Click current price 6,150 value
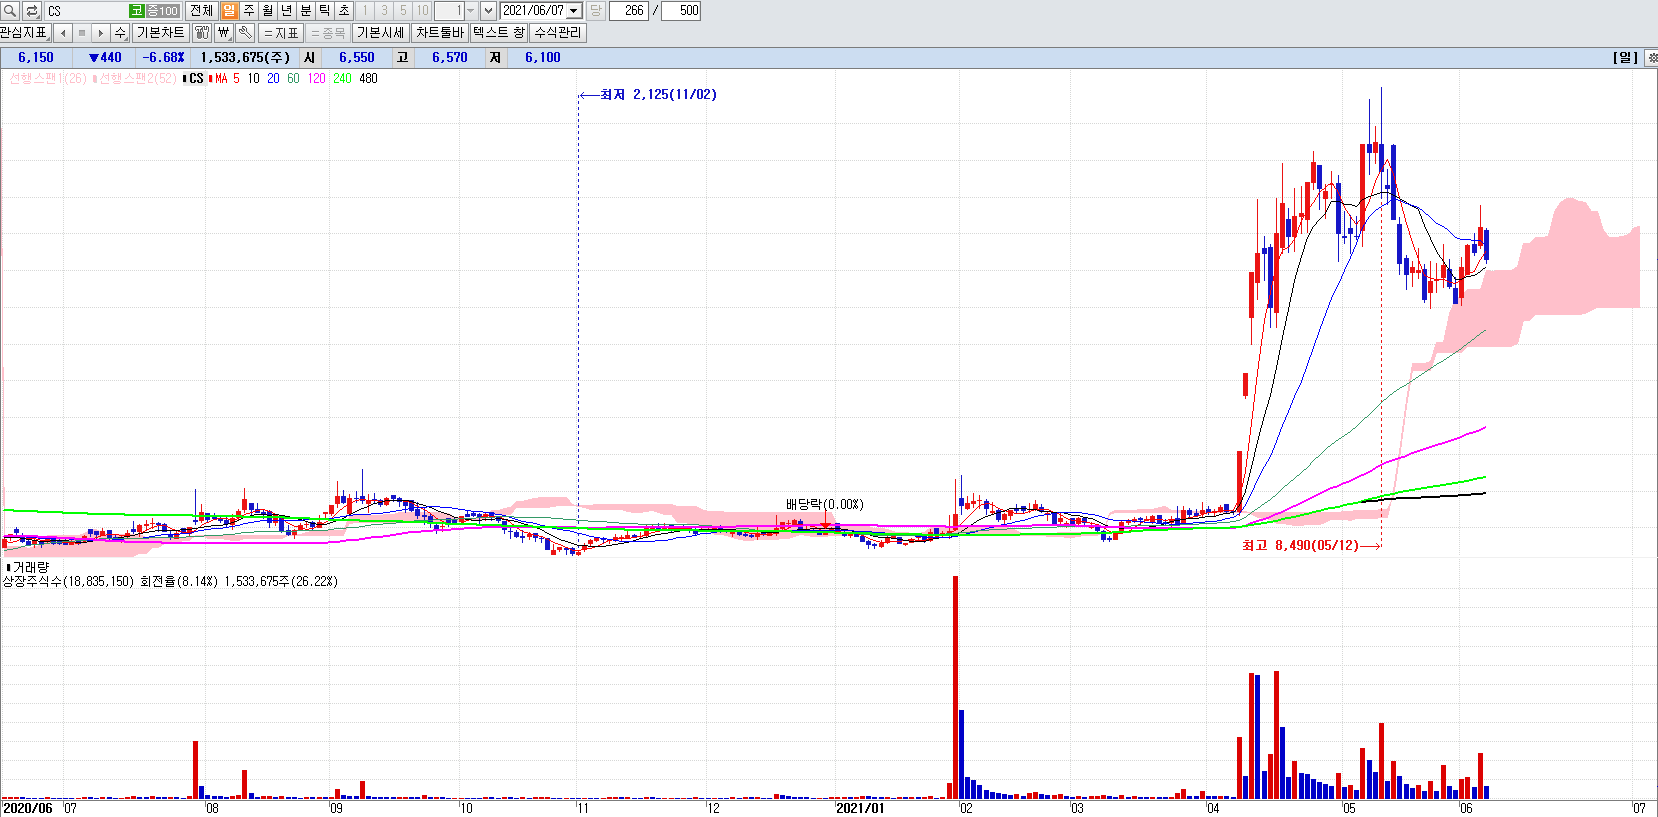Screen dimensions: 1658x817 [x=36, y=58]
